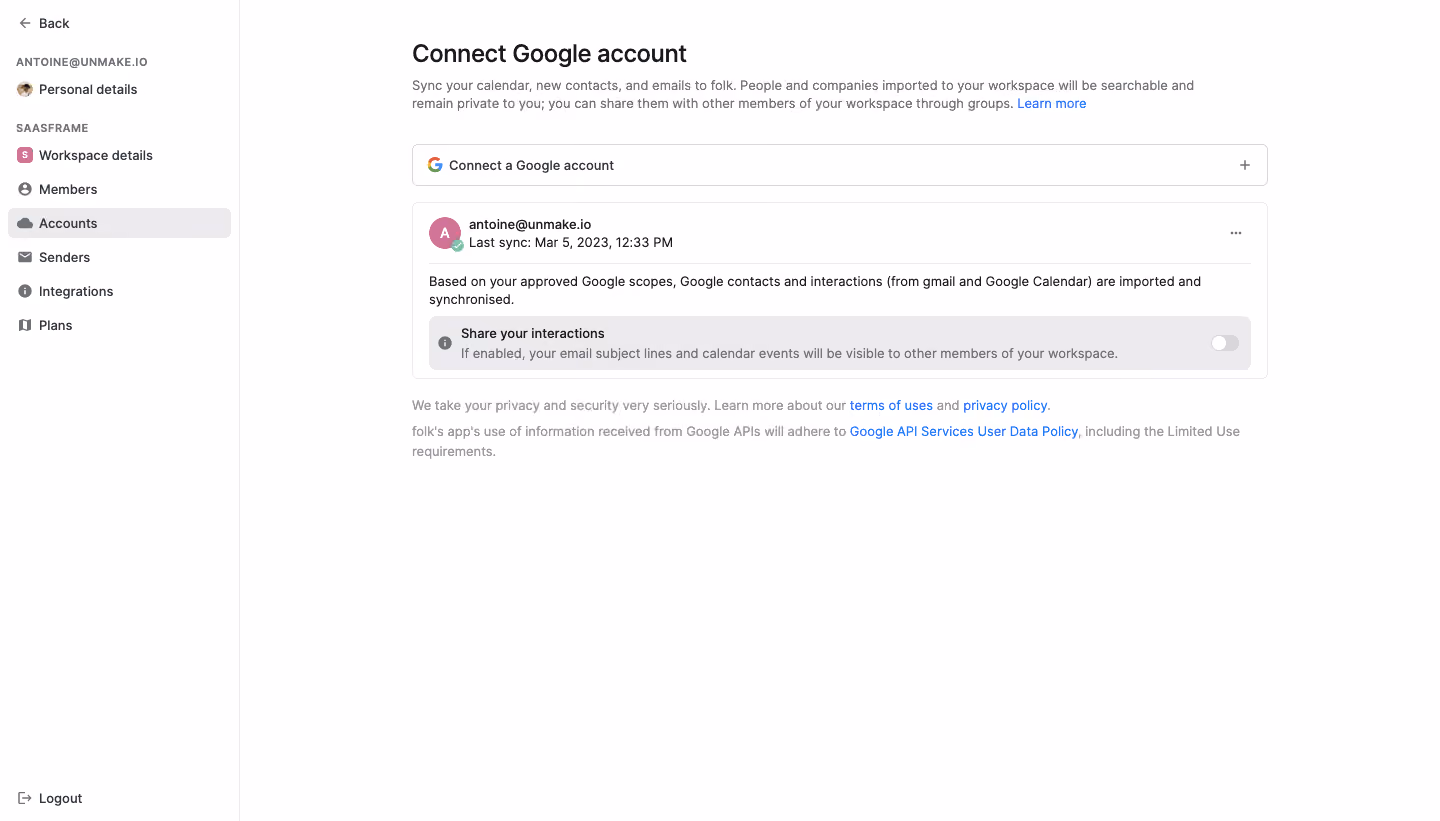Click the SAASFRAME sidebar header
1440x821 pixels.
point(52,128)
